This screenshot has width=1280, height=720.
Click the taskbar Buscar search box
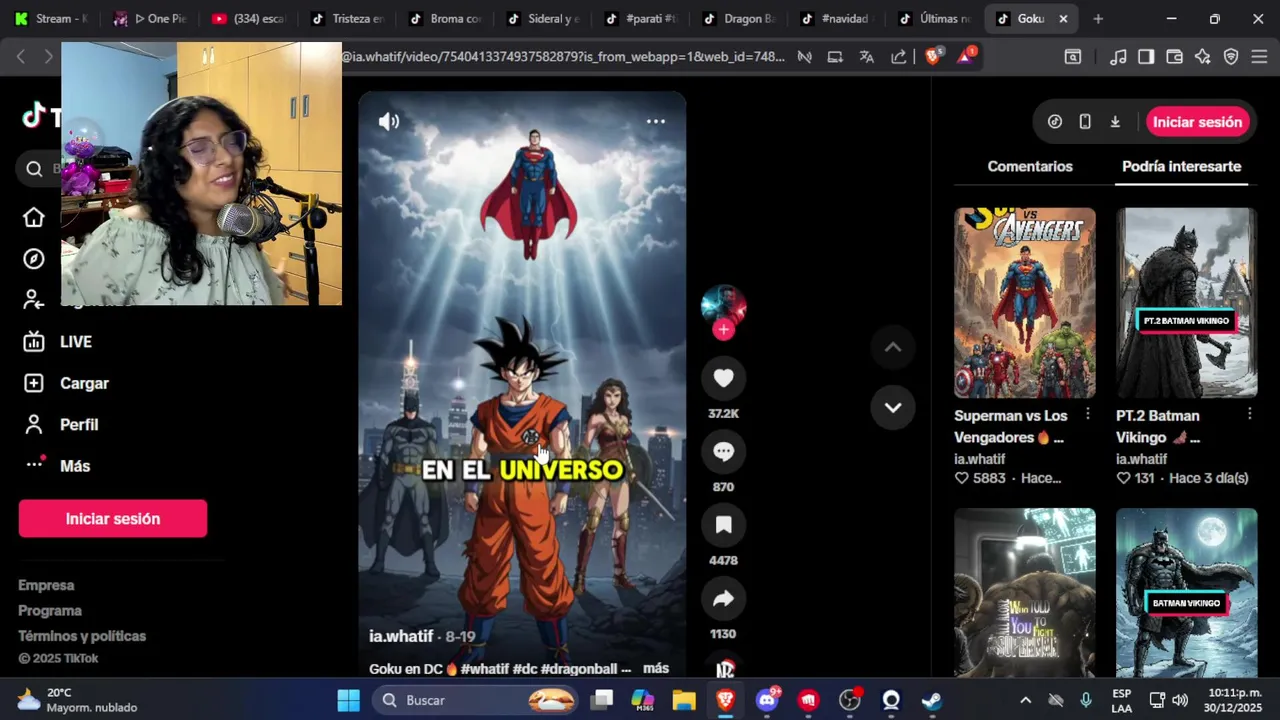tap(477, 700)
